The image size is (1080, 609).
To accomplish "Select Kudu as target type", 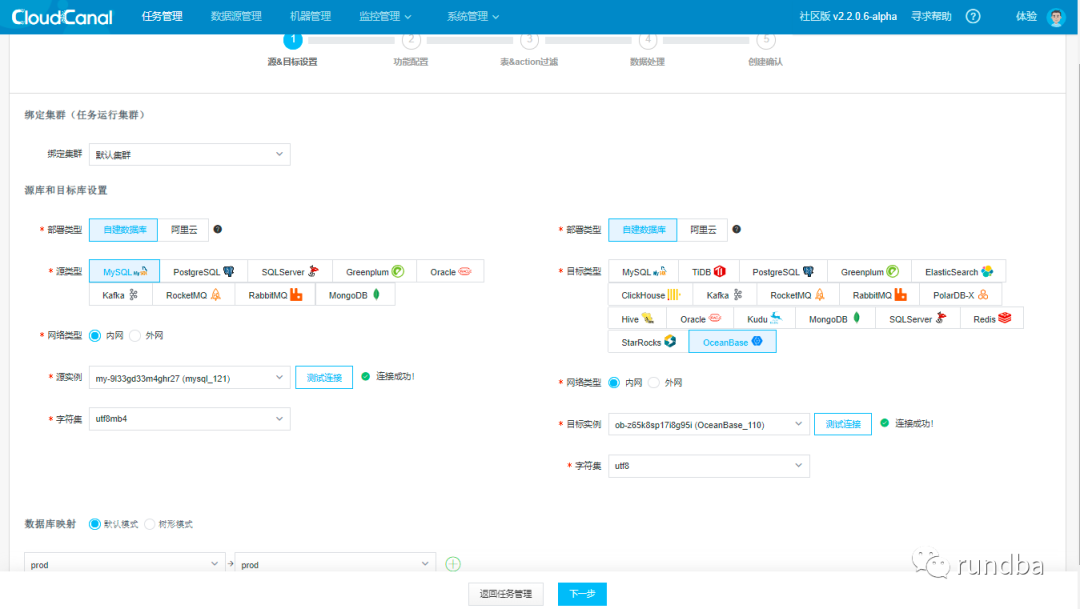I will click(x=765, y=319).
